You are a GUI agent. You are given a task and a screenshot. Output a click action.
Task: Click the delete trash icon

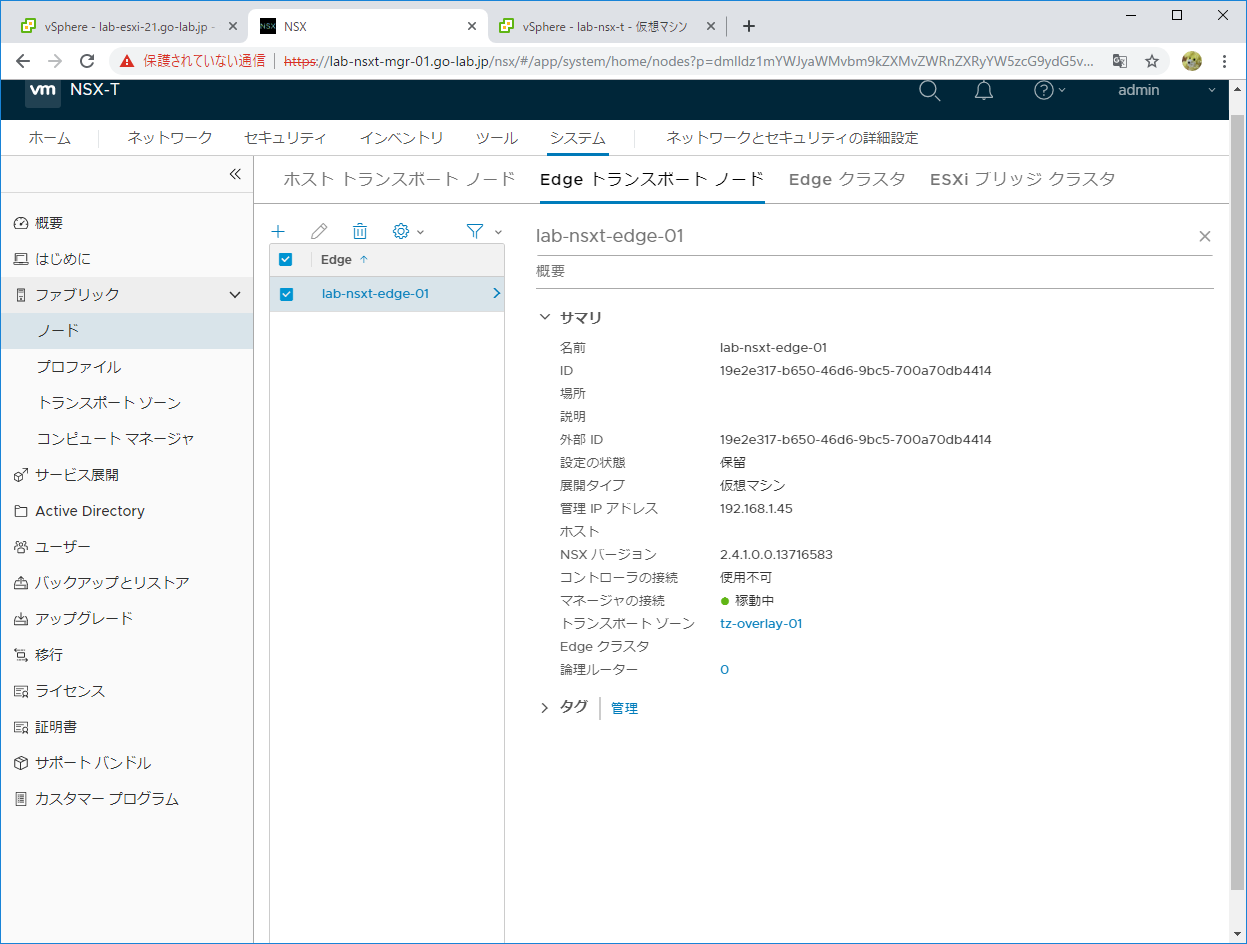pyautogui.click(x=360, y=231)
